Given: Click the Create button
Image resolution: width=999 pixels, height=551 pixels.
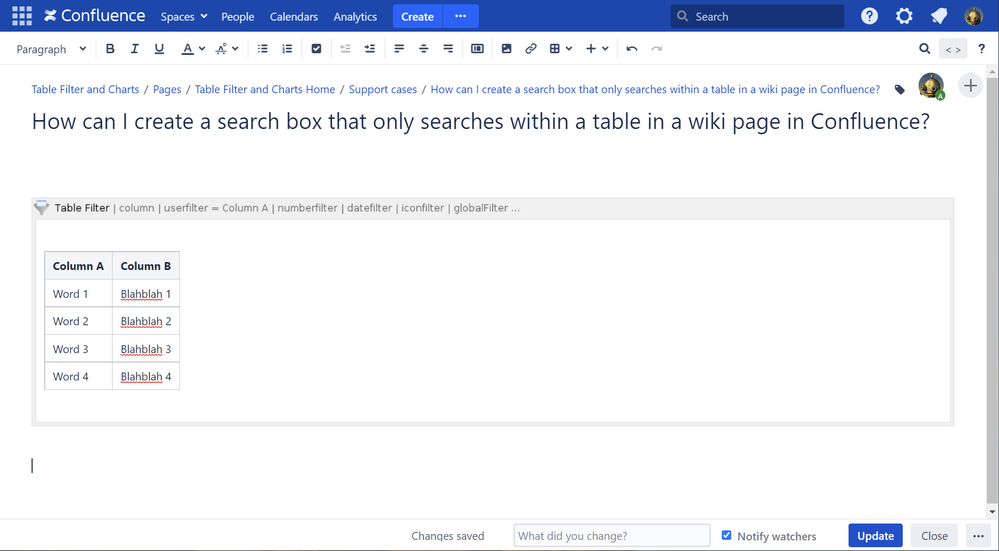Looking at the screenshot, I should (x=417, y=16).
